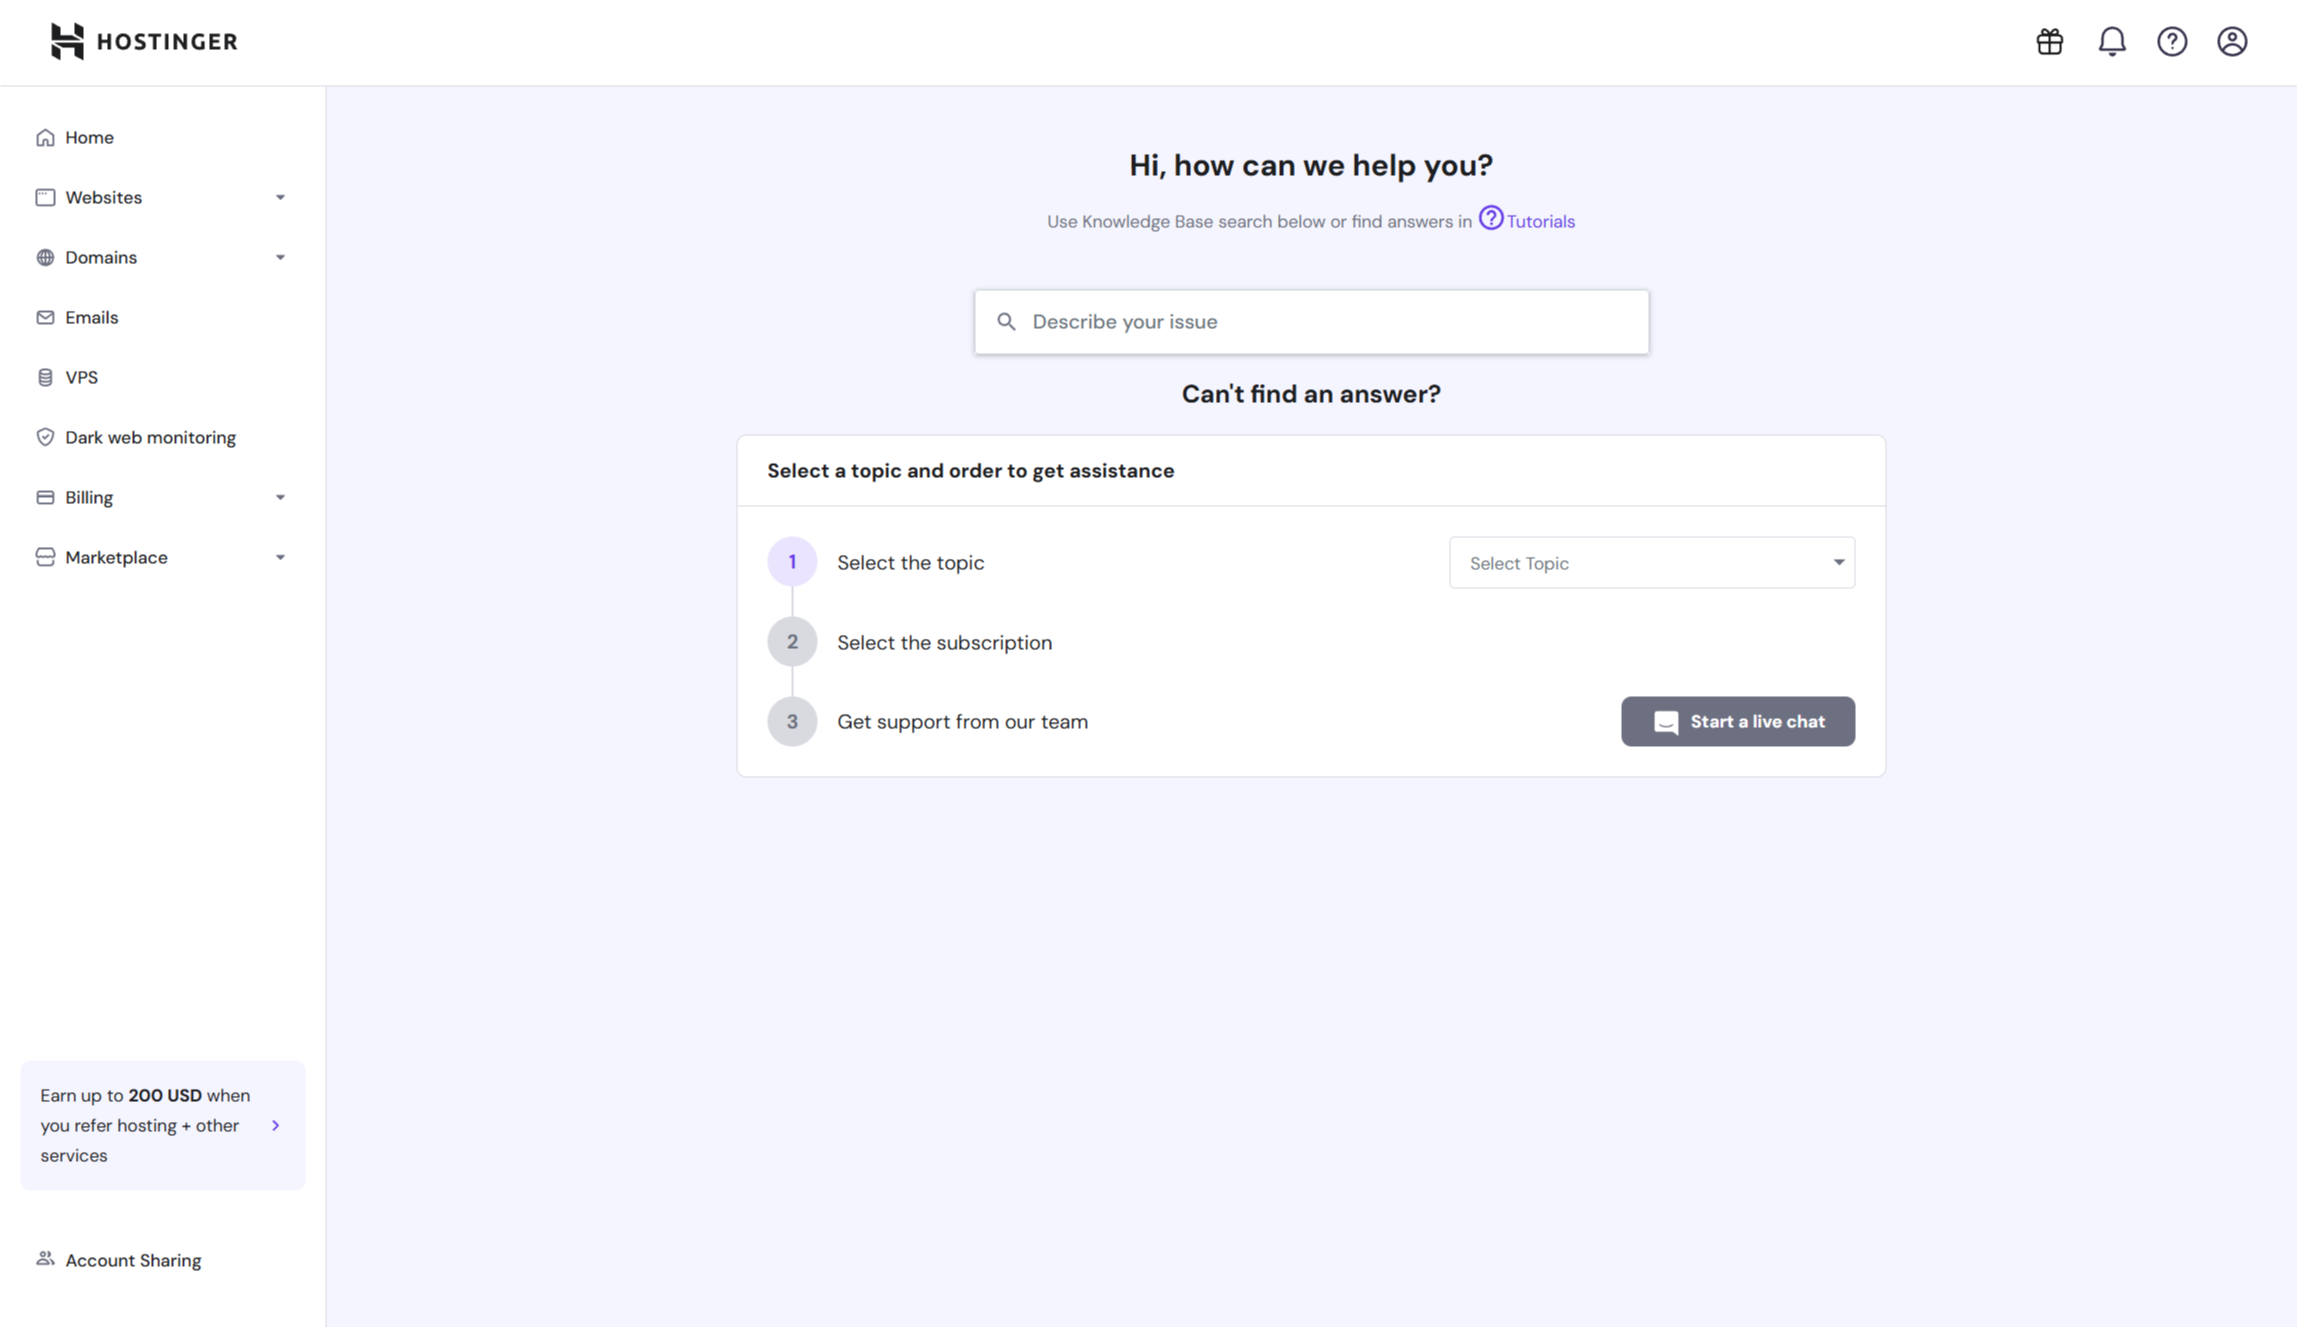This screenshot has width=2297, height=1327.
Task: Go to Home in sidebar
Action: (89, 138)
